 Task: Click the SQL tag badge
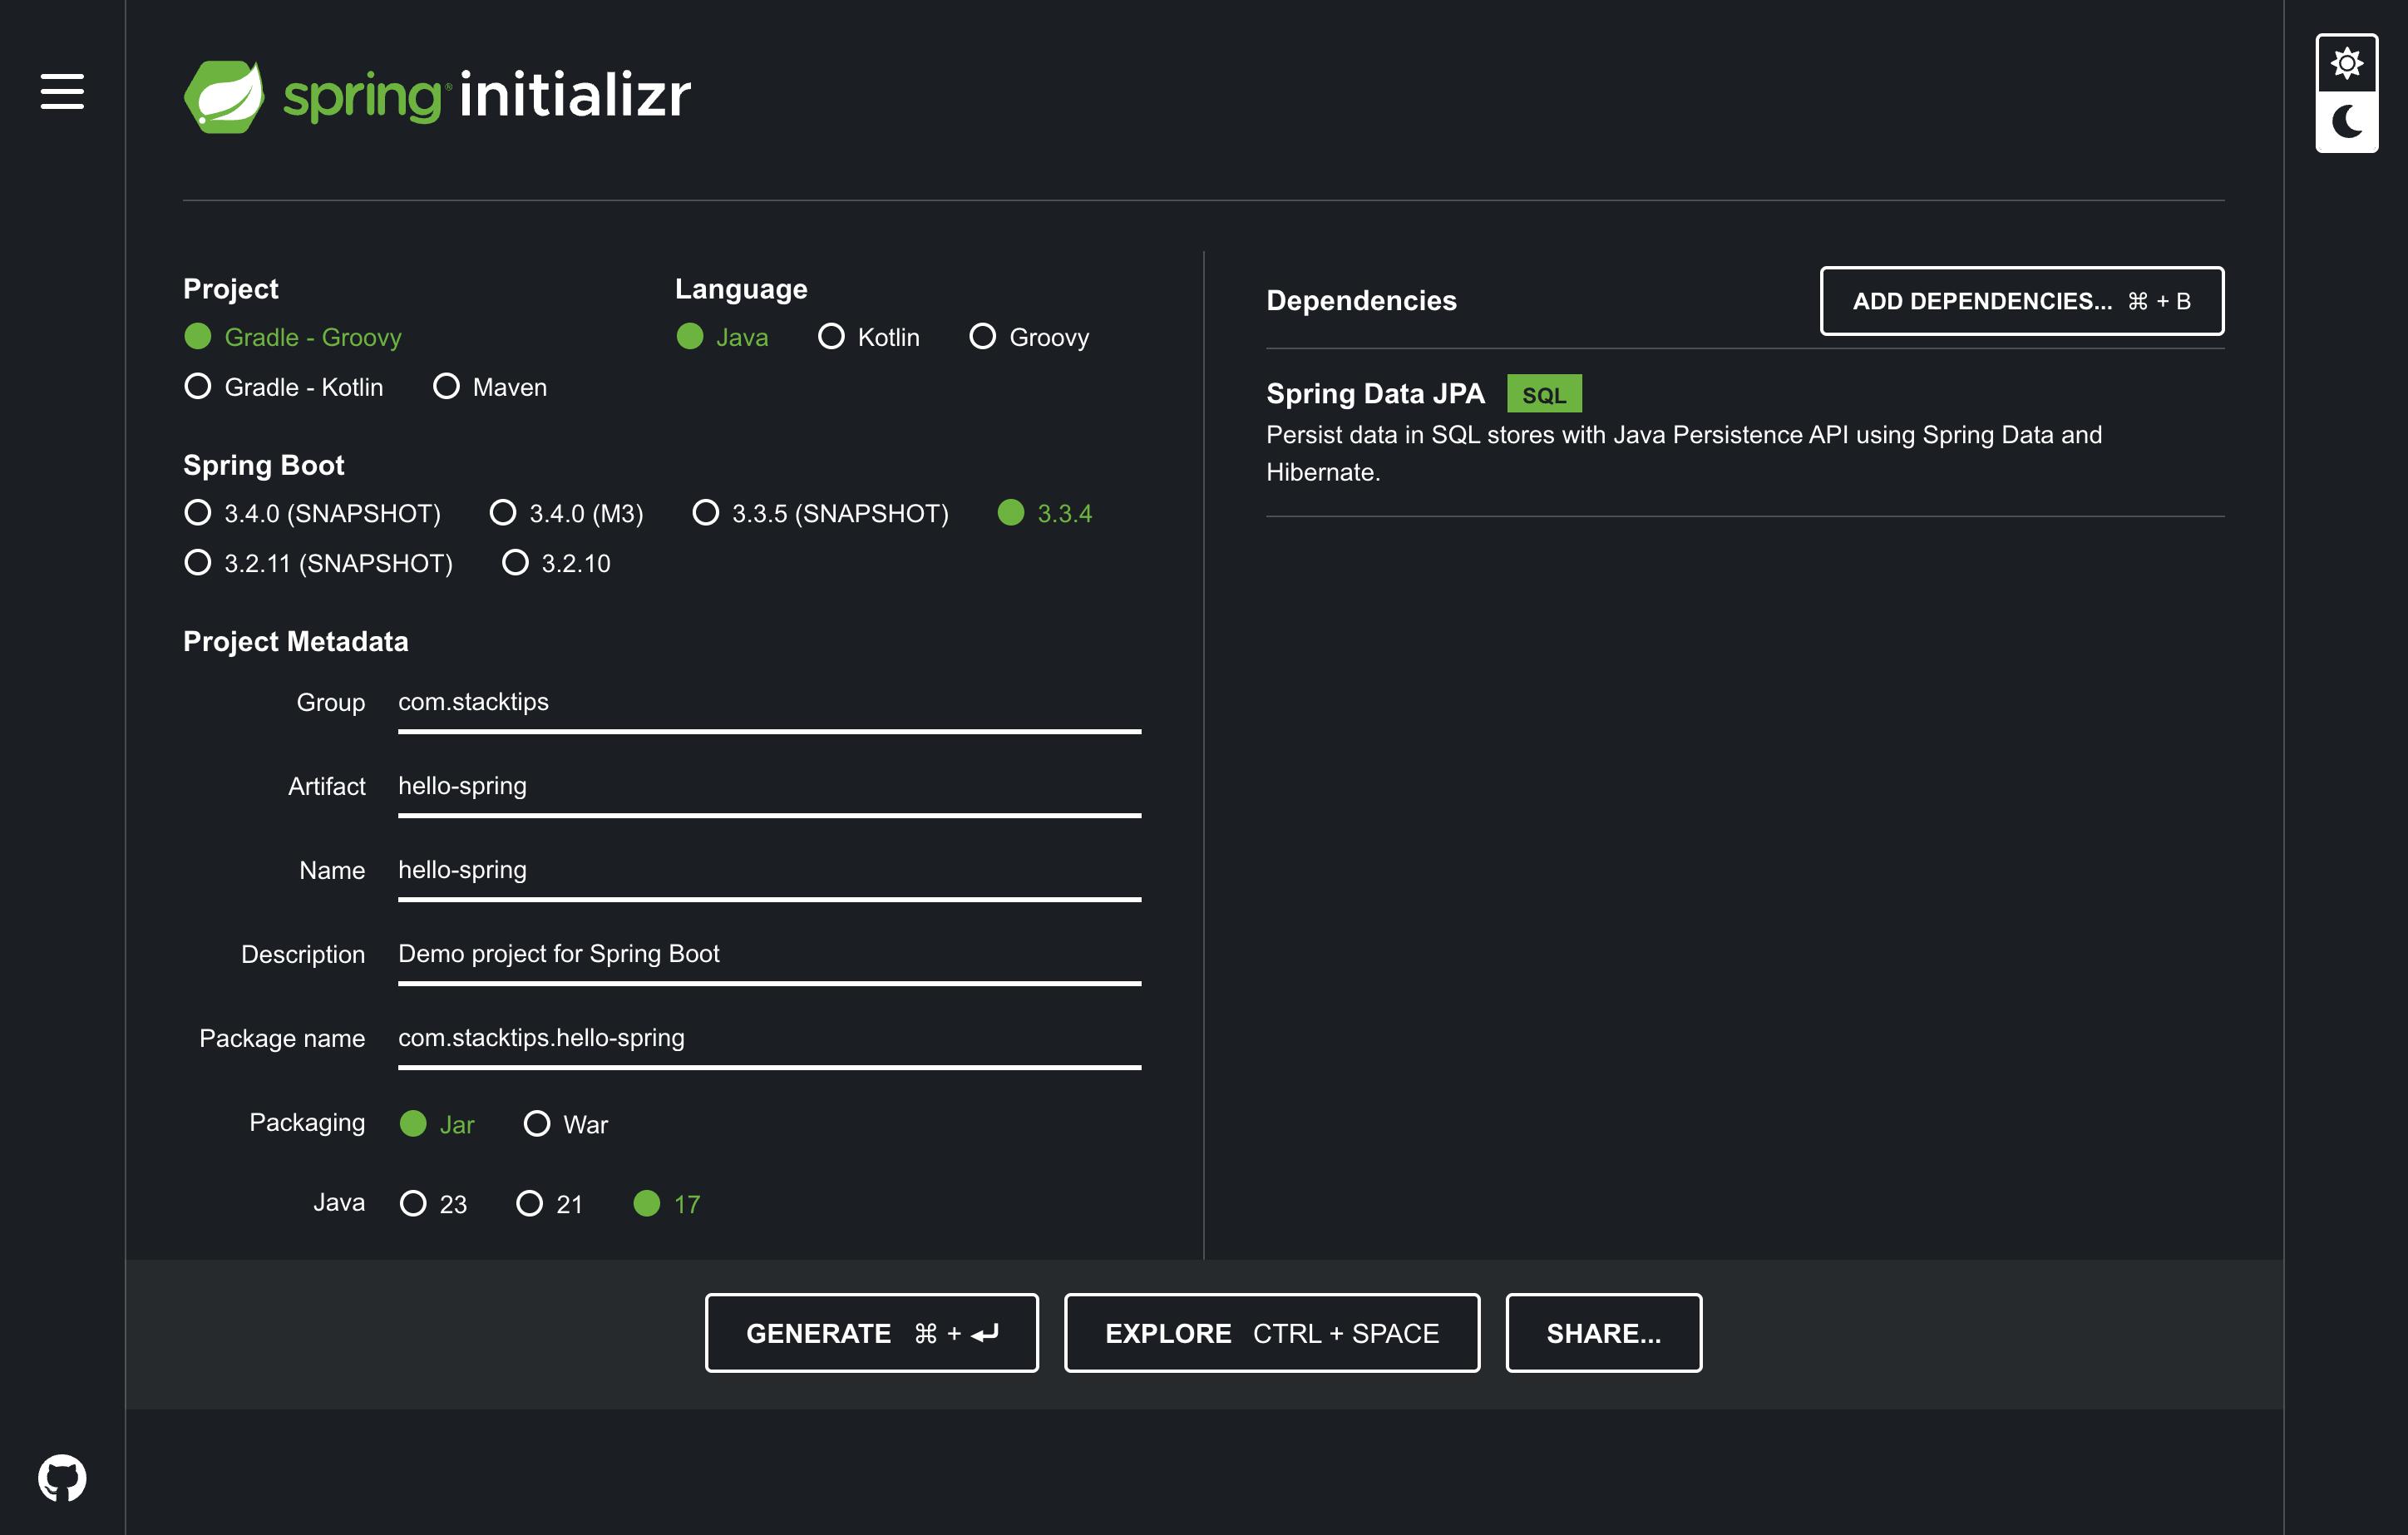coord(1544,394)
